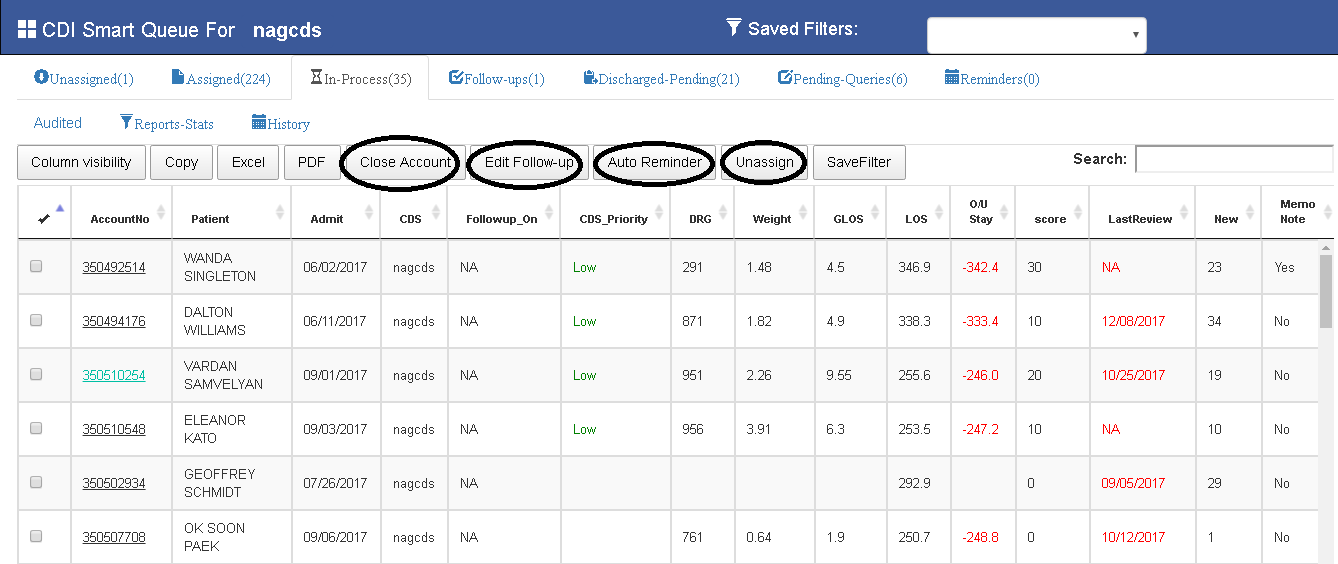Click the Reminders calendar icon
The width and height of the screenshot is (1338, 564).
[952, 77]
